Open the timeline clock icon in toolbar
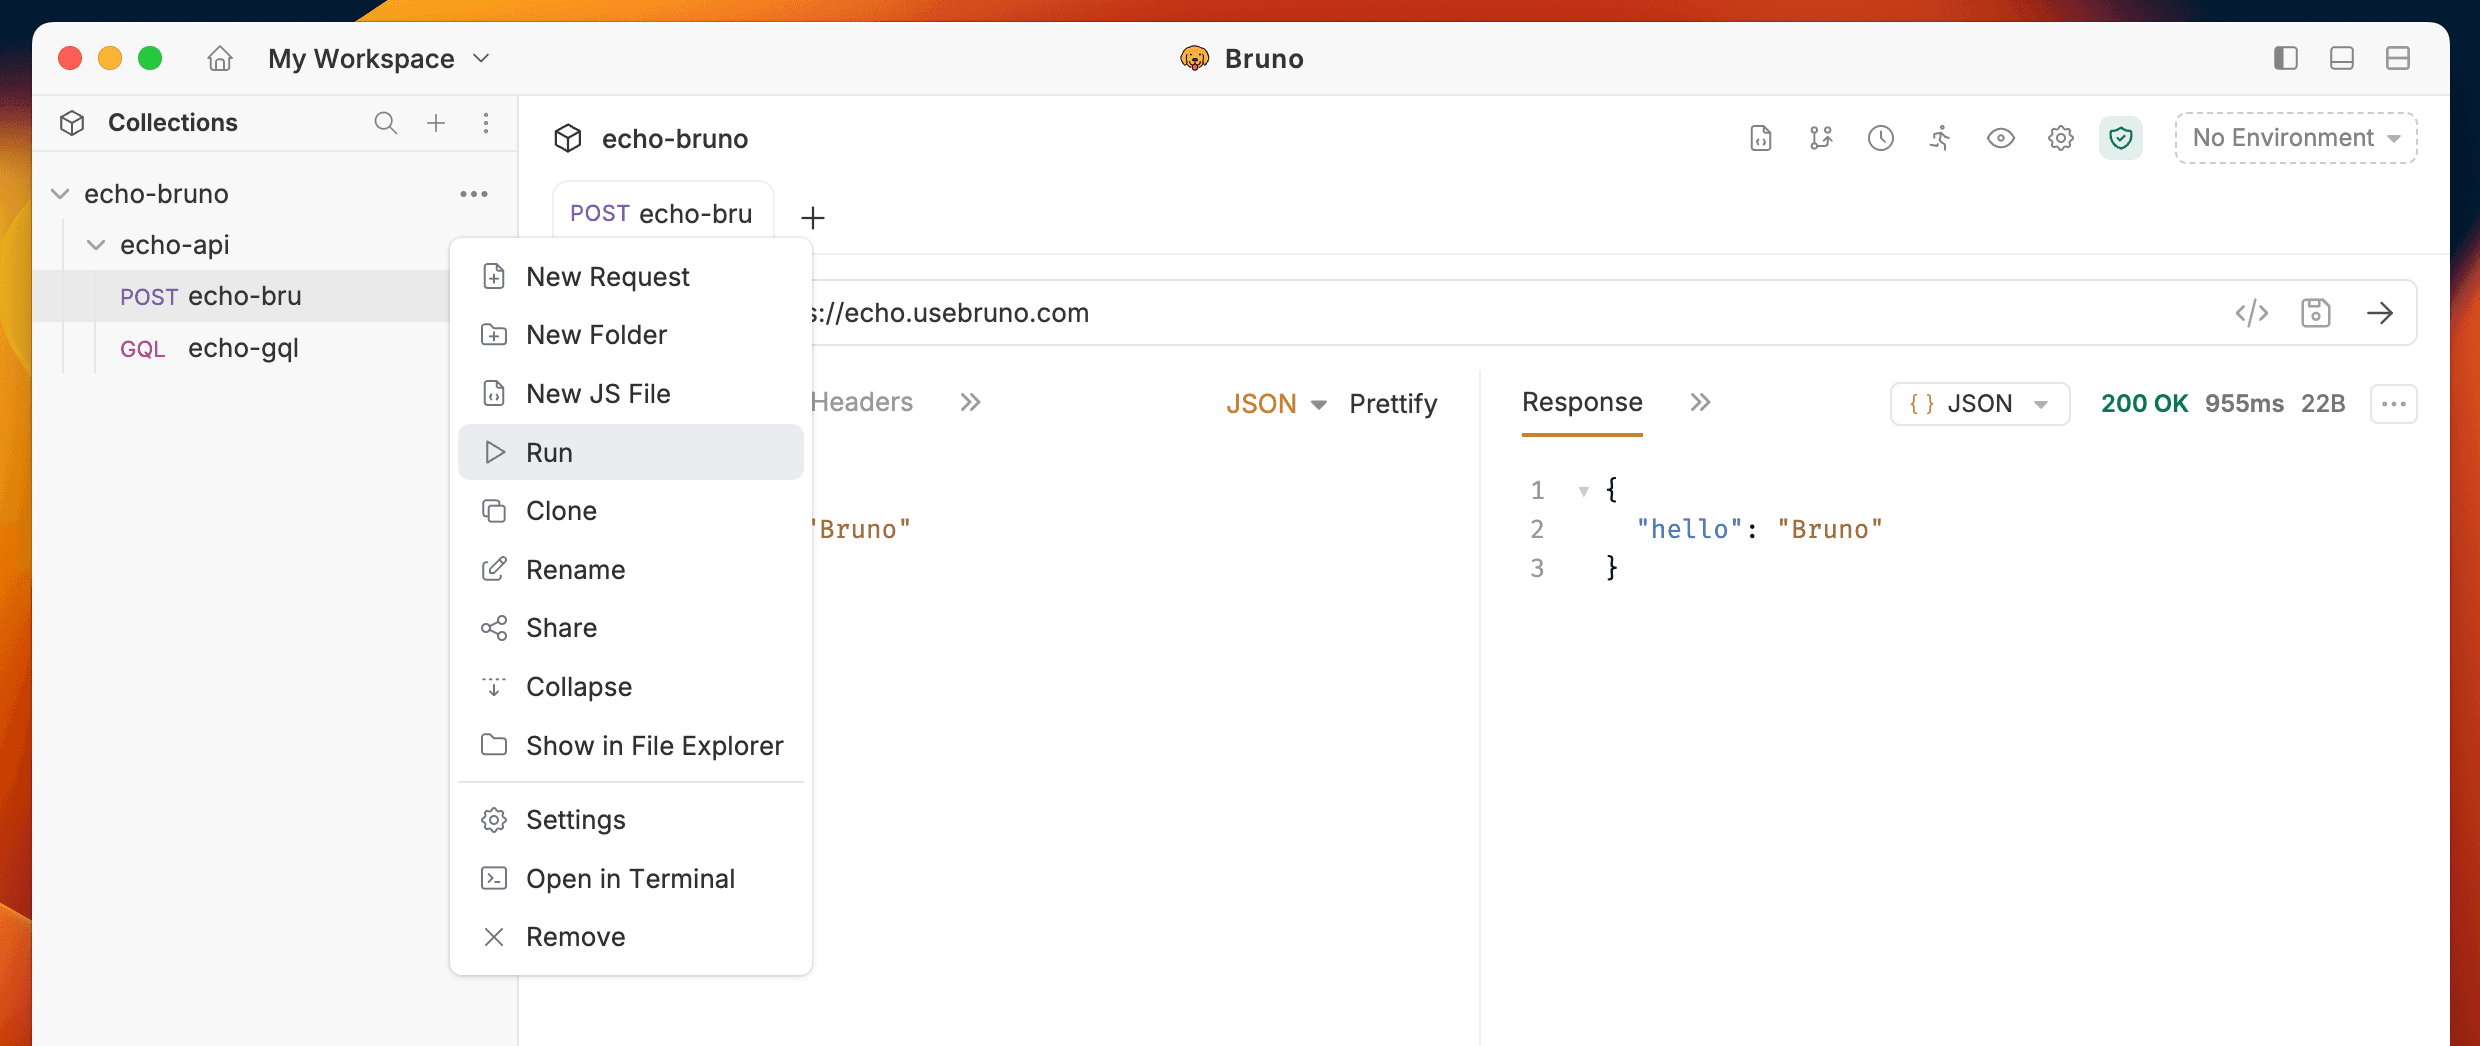This screenshot has height=1046, width=2480. [x=1880, y=138]
